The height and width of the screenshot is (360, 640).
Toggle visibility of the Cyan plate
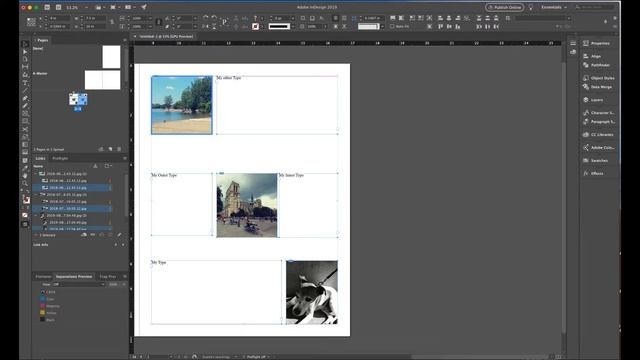click(x=42, y=299)
